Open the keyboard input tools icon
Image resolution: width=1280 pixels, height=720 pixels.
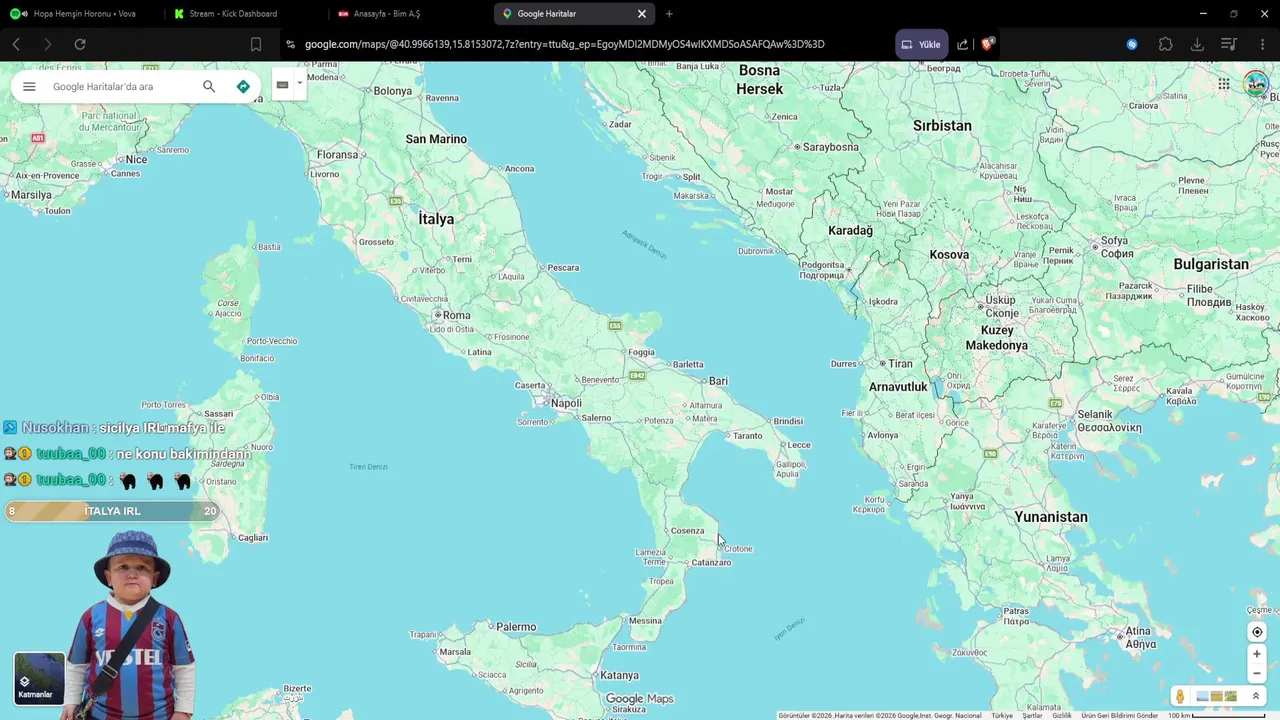(x=283, y=85)
